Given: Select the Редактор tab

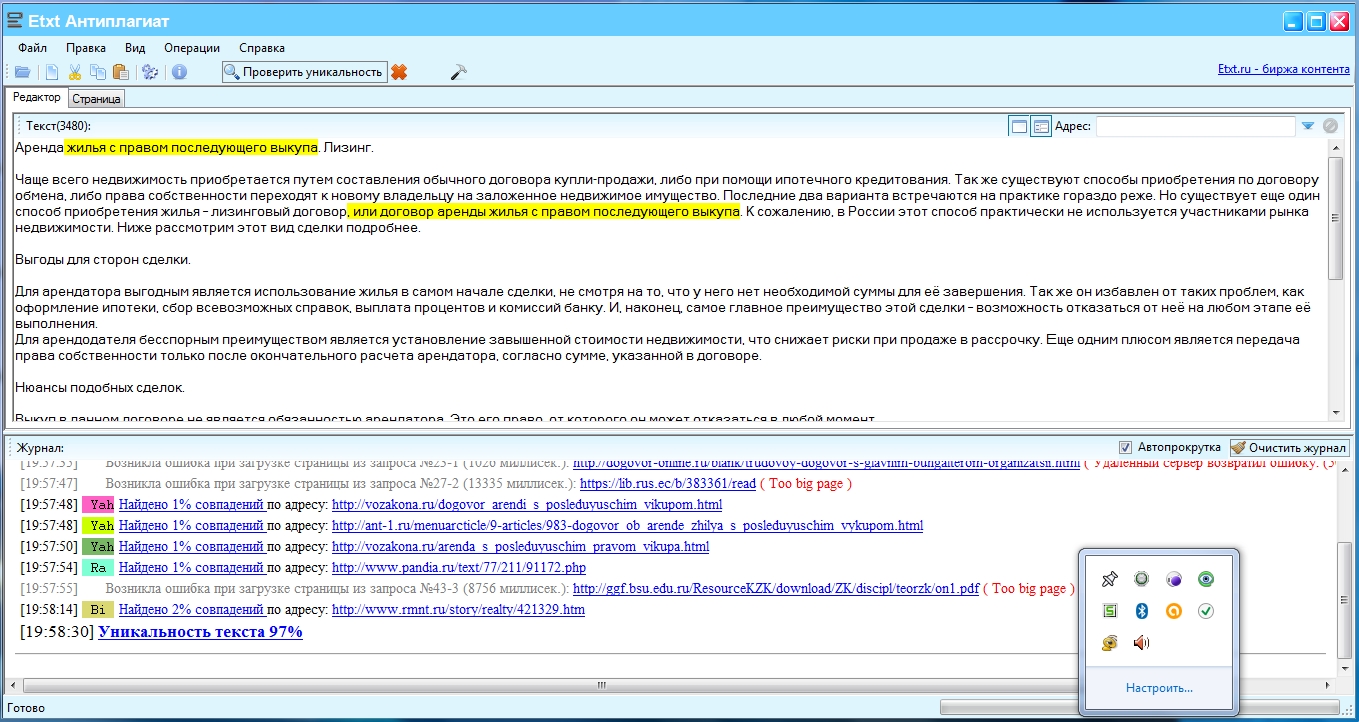Looking at the screenshot, I should coord(37,98).
